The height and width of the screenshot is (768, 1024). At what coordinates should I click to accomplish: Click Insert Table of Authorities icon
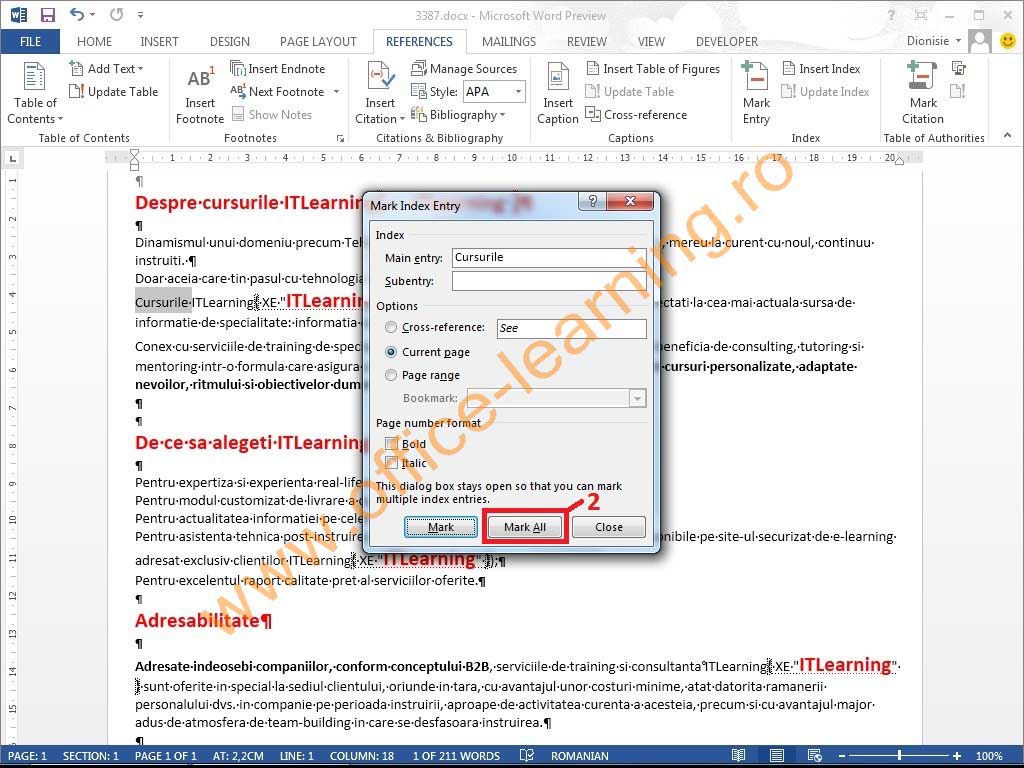959,68
